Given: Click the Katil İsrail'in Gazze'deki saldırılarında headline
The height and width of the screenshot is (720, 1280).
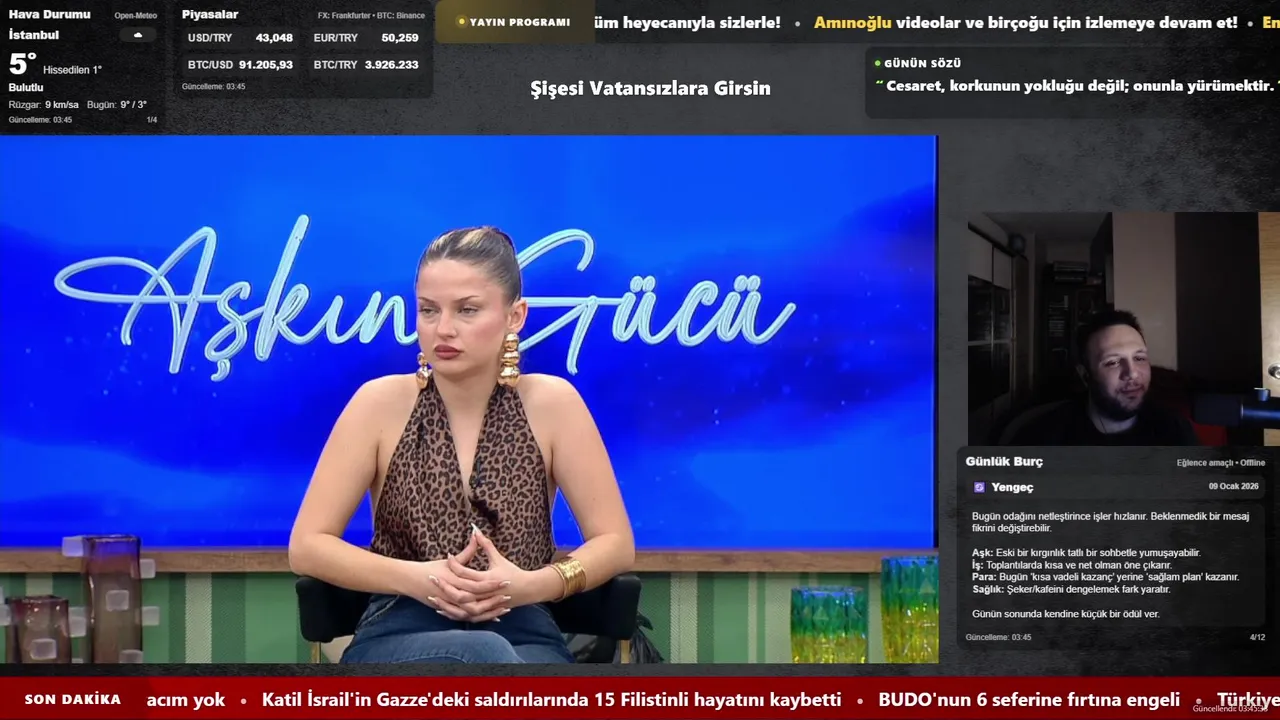Looking at the screenshot, I should (551, 700).
